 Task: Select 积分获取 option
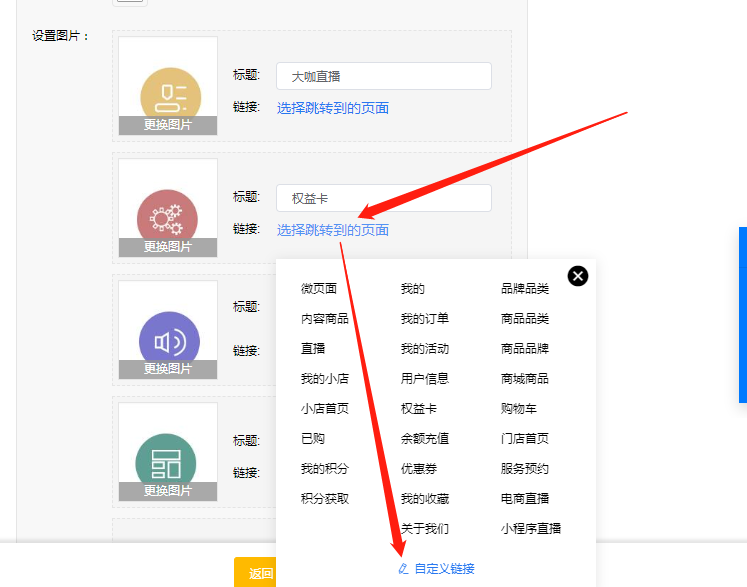(325, 499)
